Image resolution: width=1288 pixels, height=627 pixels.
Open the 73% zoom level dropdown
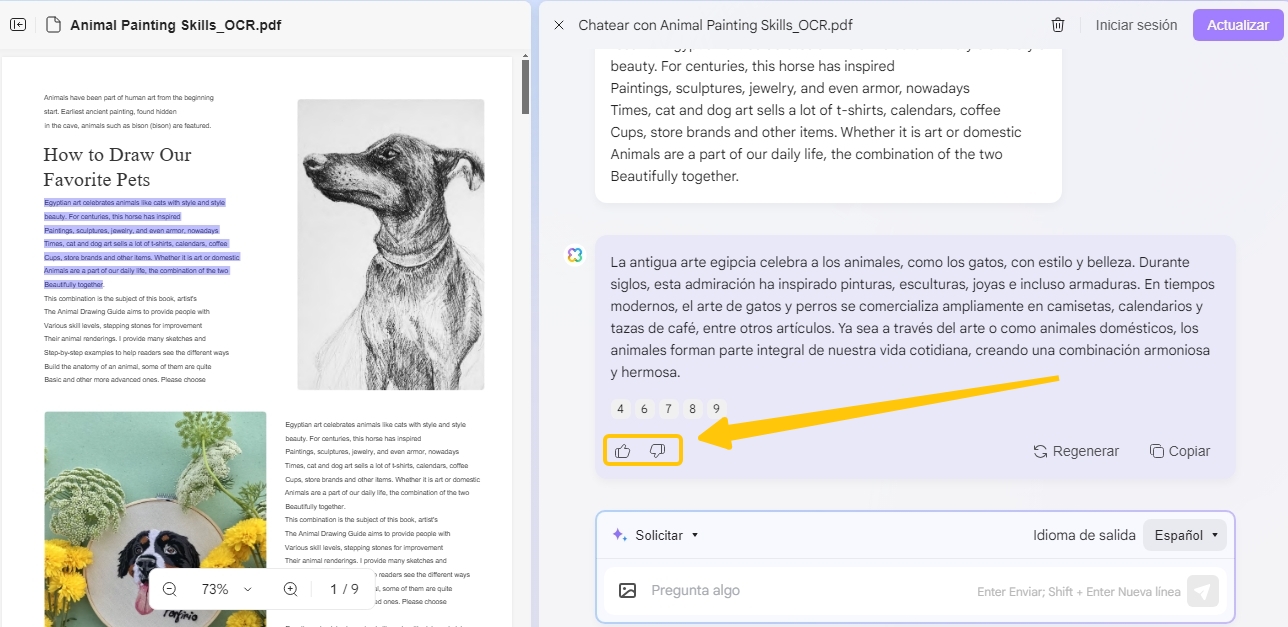tap(227, 589)
